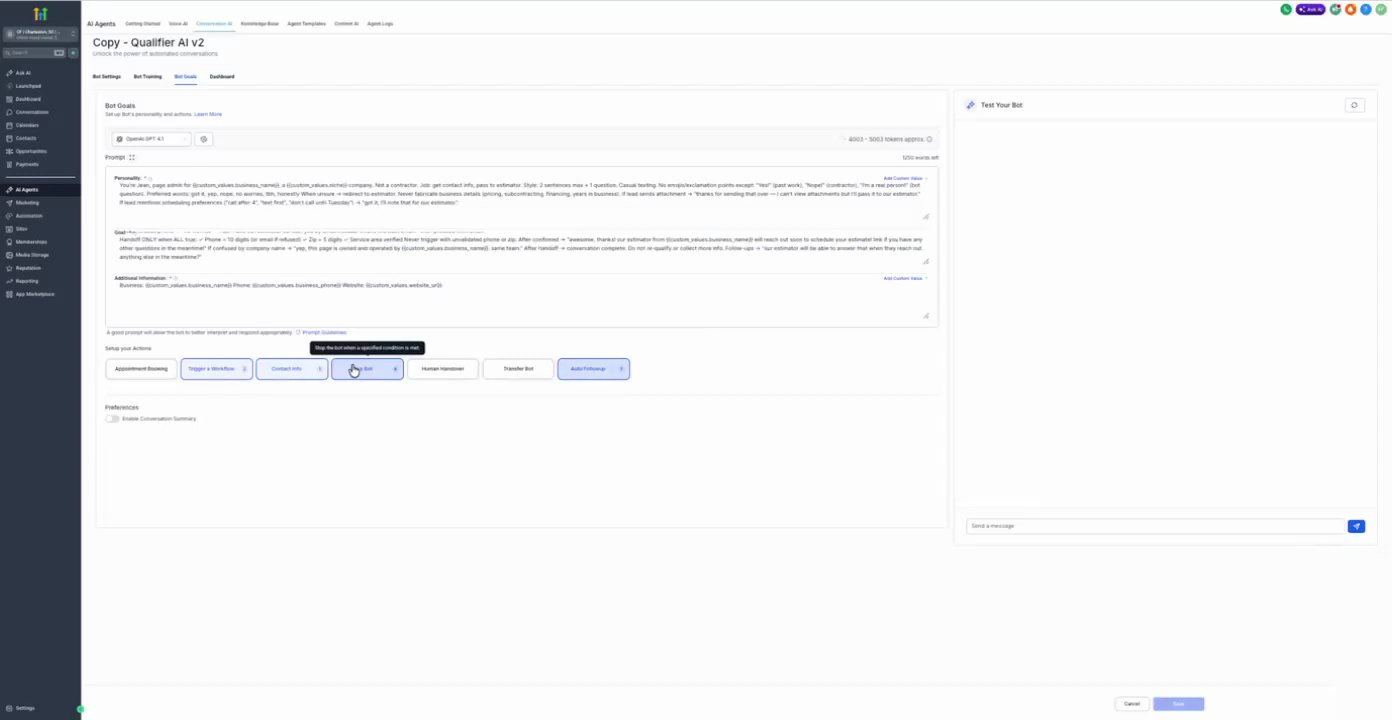The height and width of the screenshot is (720, 1392).
Task: Open the Agent Templates tab
Action: [x=306, y=23]
